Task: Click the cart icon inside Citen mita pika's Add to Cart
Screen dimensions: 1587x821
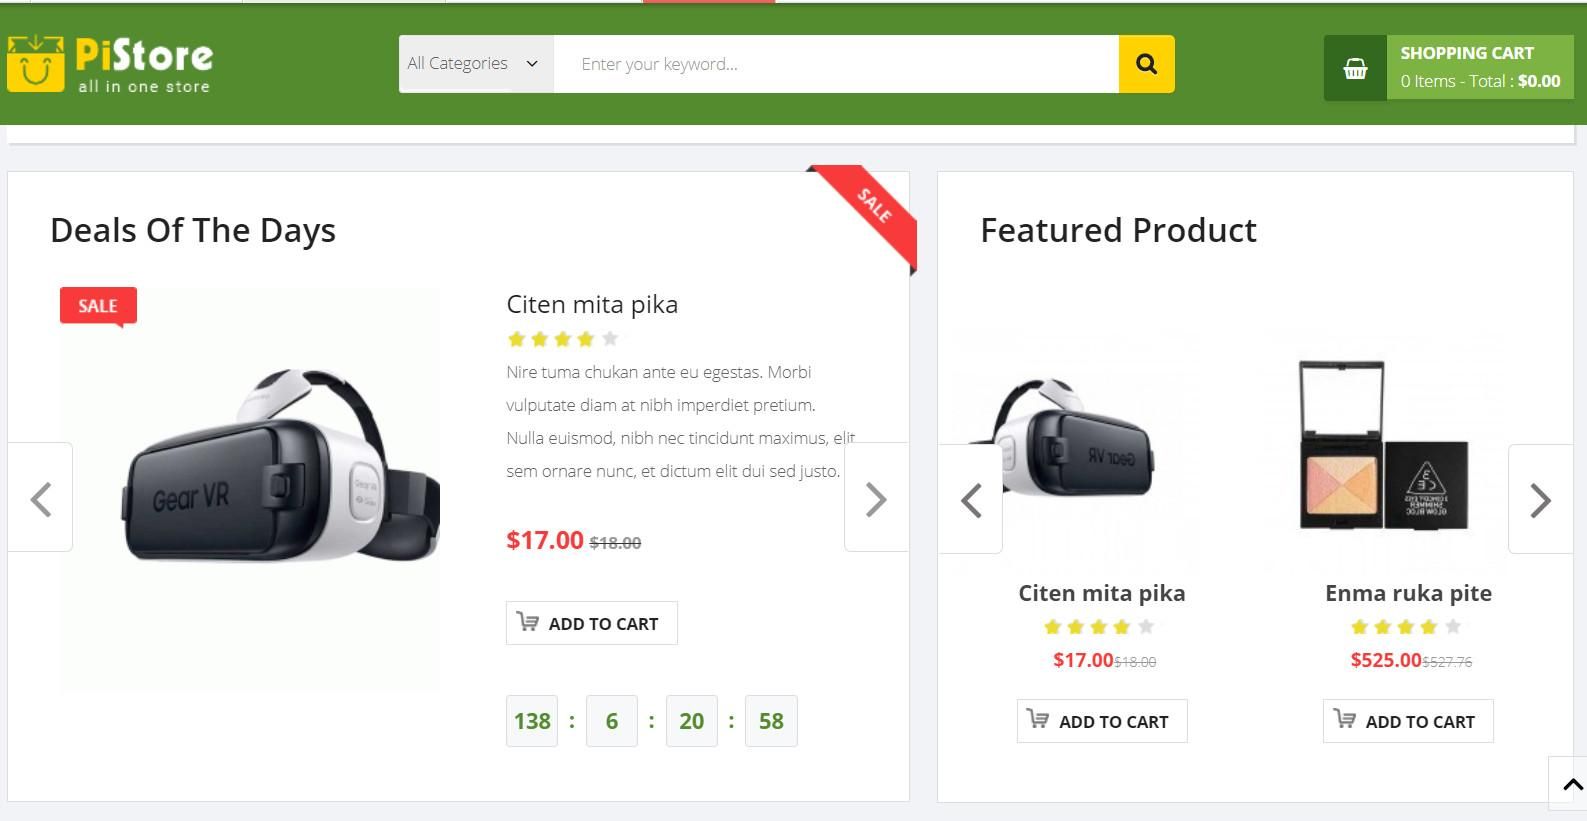Action: point(527,621)
